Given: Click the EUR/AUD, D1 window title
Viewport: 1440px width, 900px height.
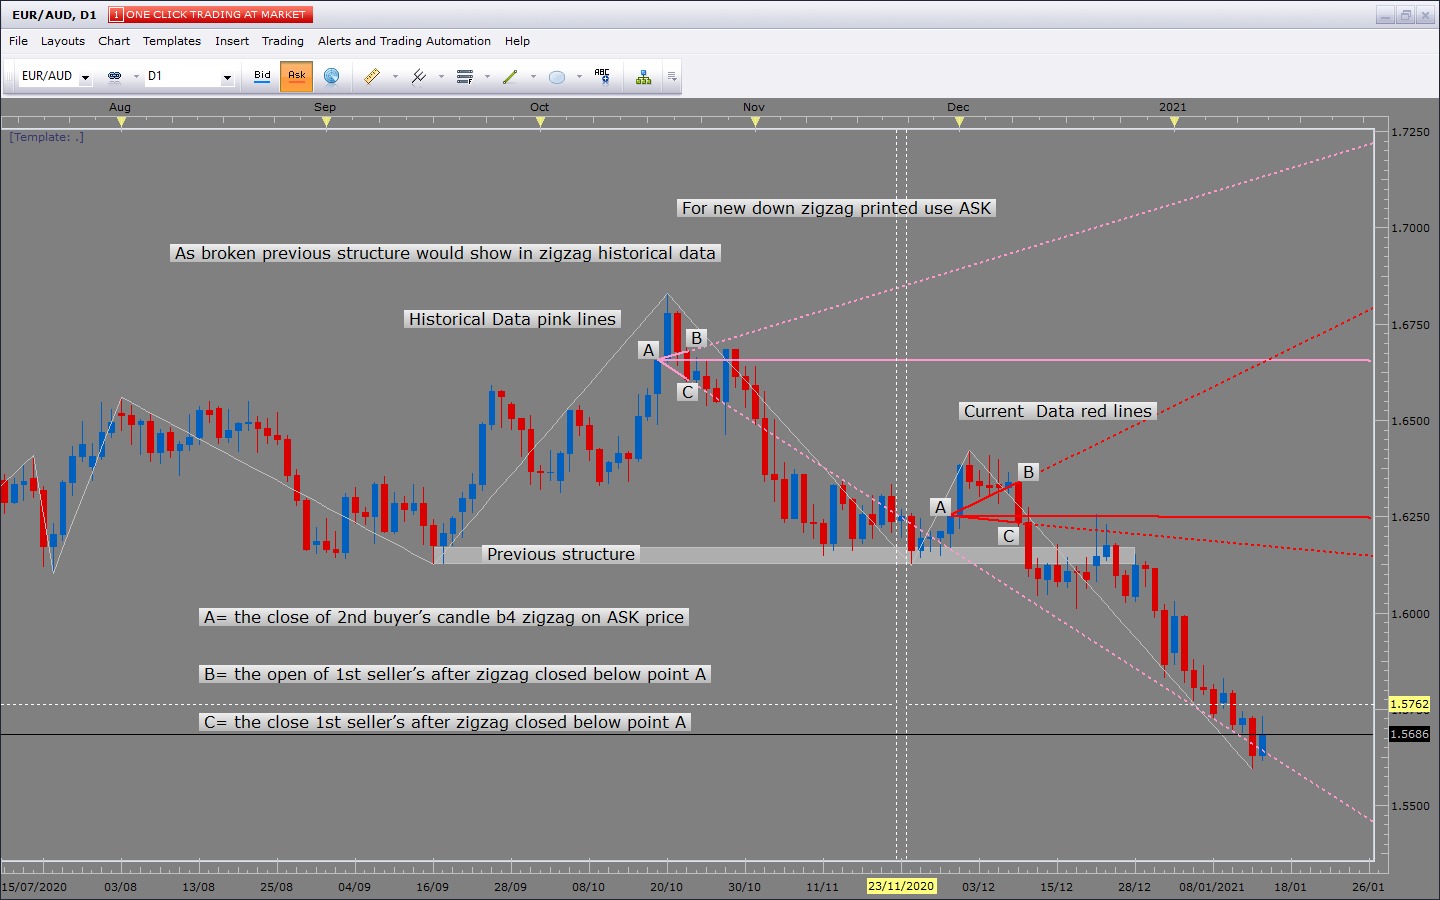Looking at the screenshot, I should 54,15.
